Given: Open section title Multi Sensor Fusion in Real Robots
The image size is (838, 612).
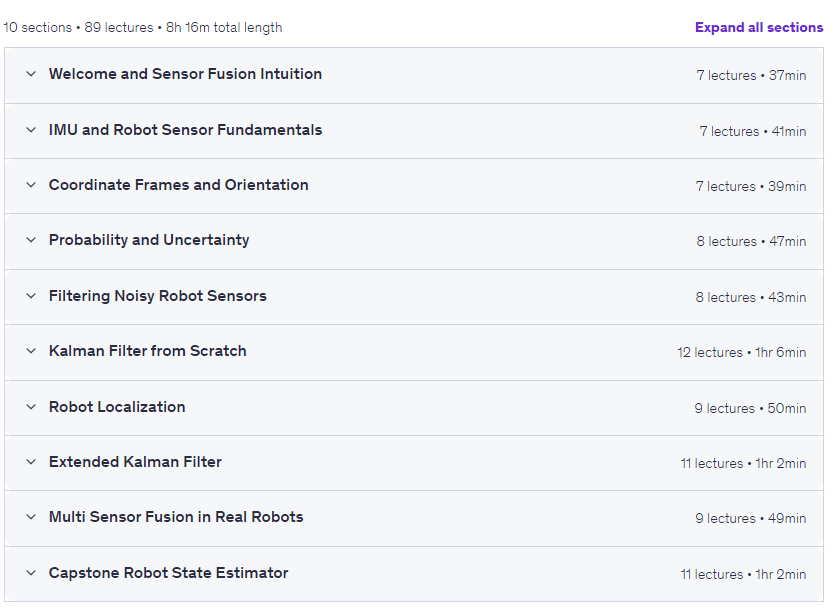Looking at the screenshot, I should [x=176, y=517].
